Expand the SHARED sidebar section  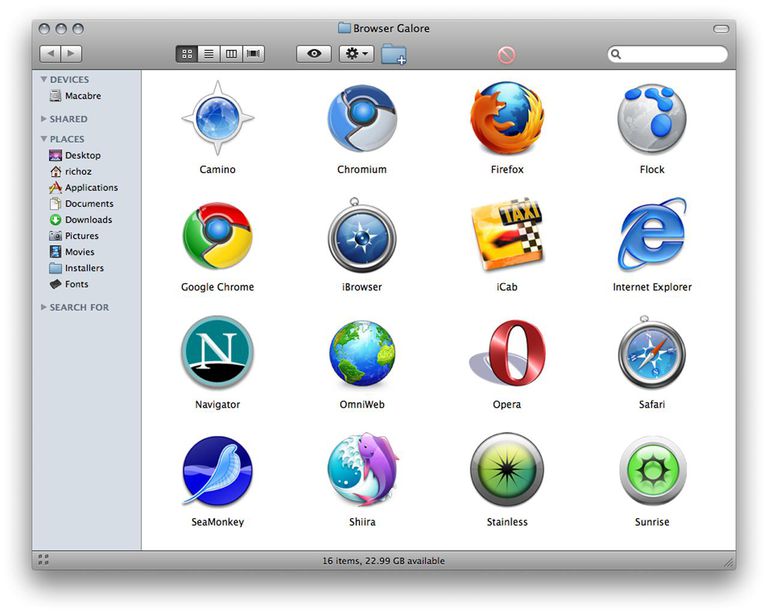click(x=44, y=119)
